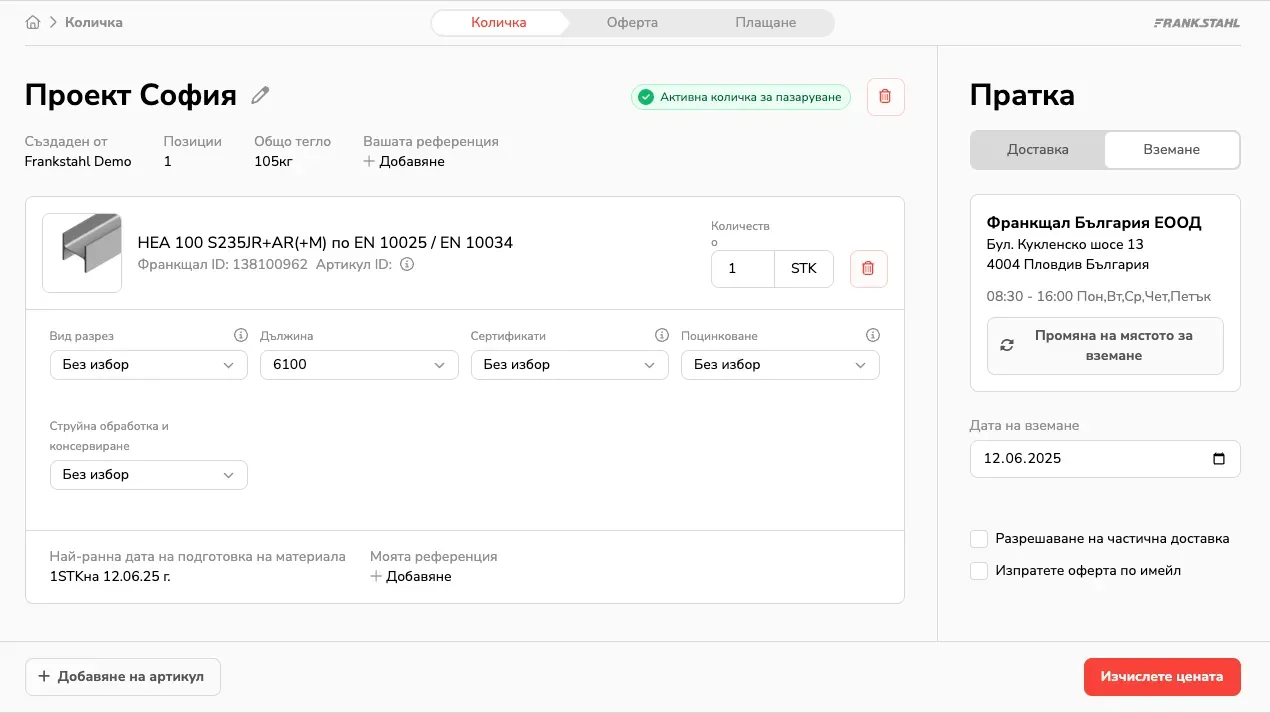Click 4004 Пловдив България text
Screen dimensions: 1270x713
pos(1068,265)
